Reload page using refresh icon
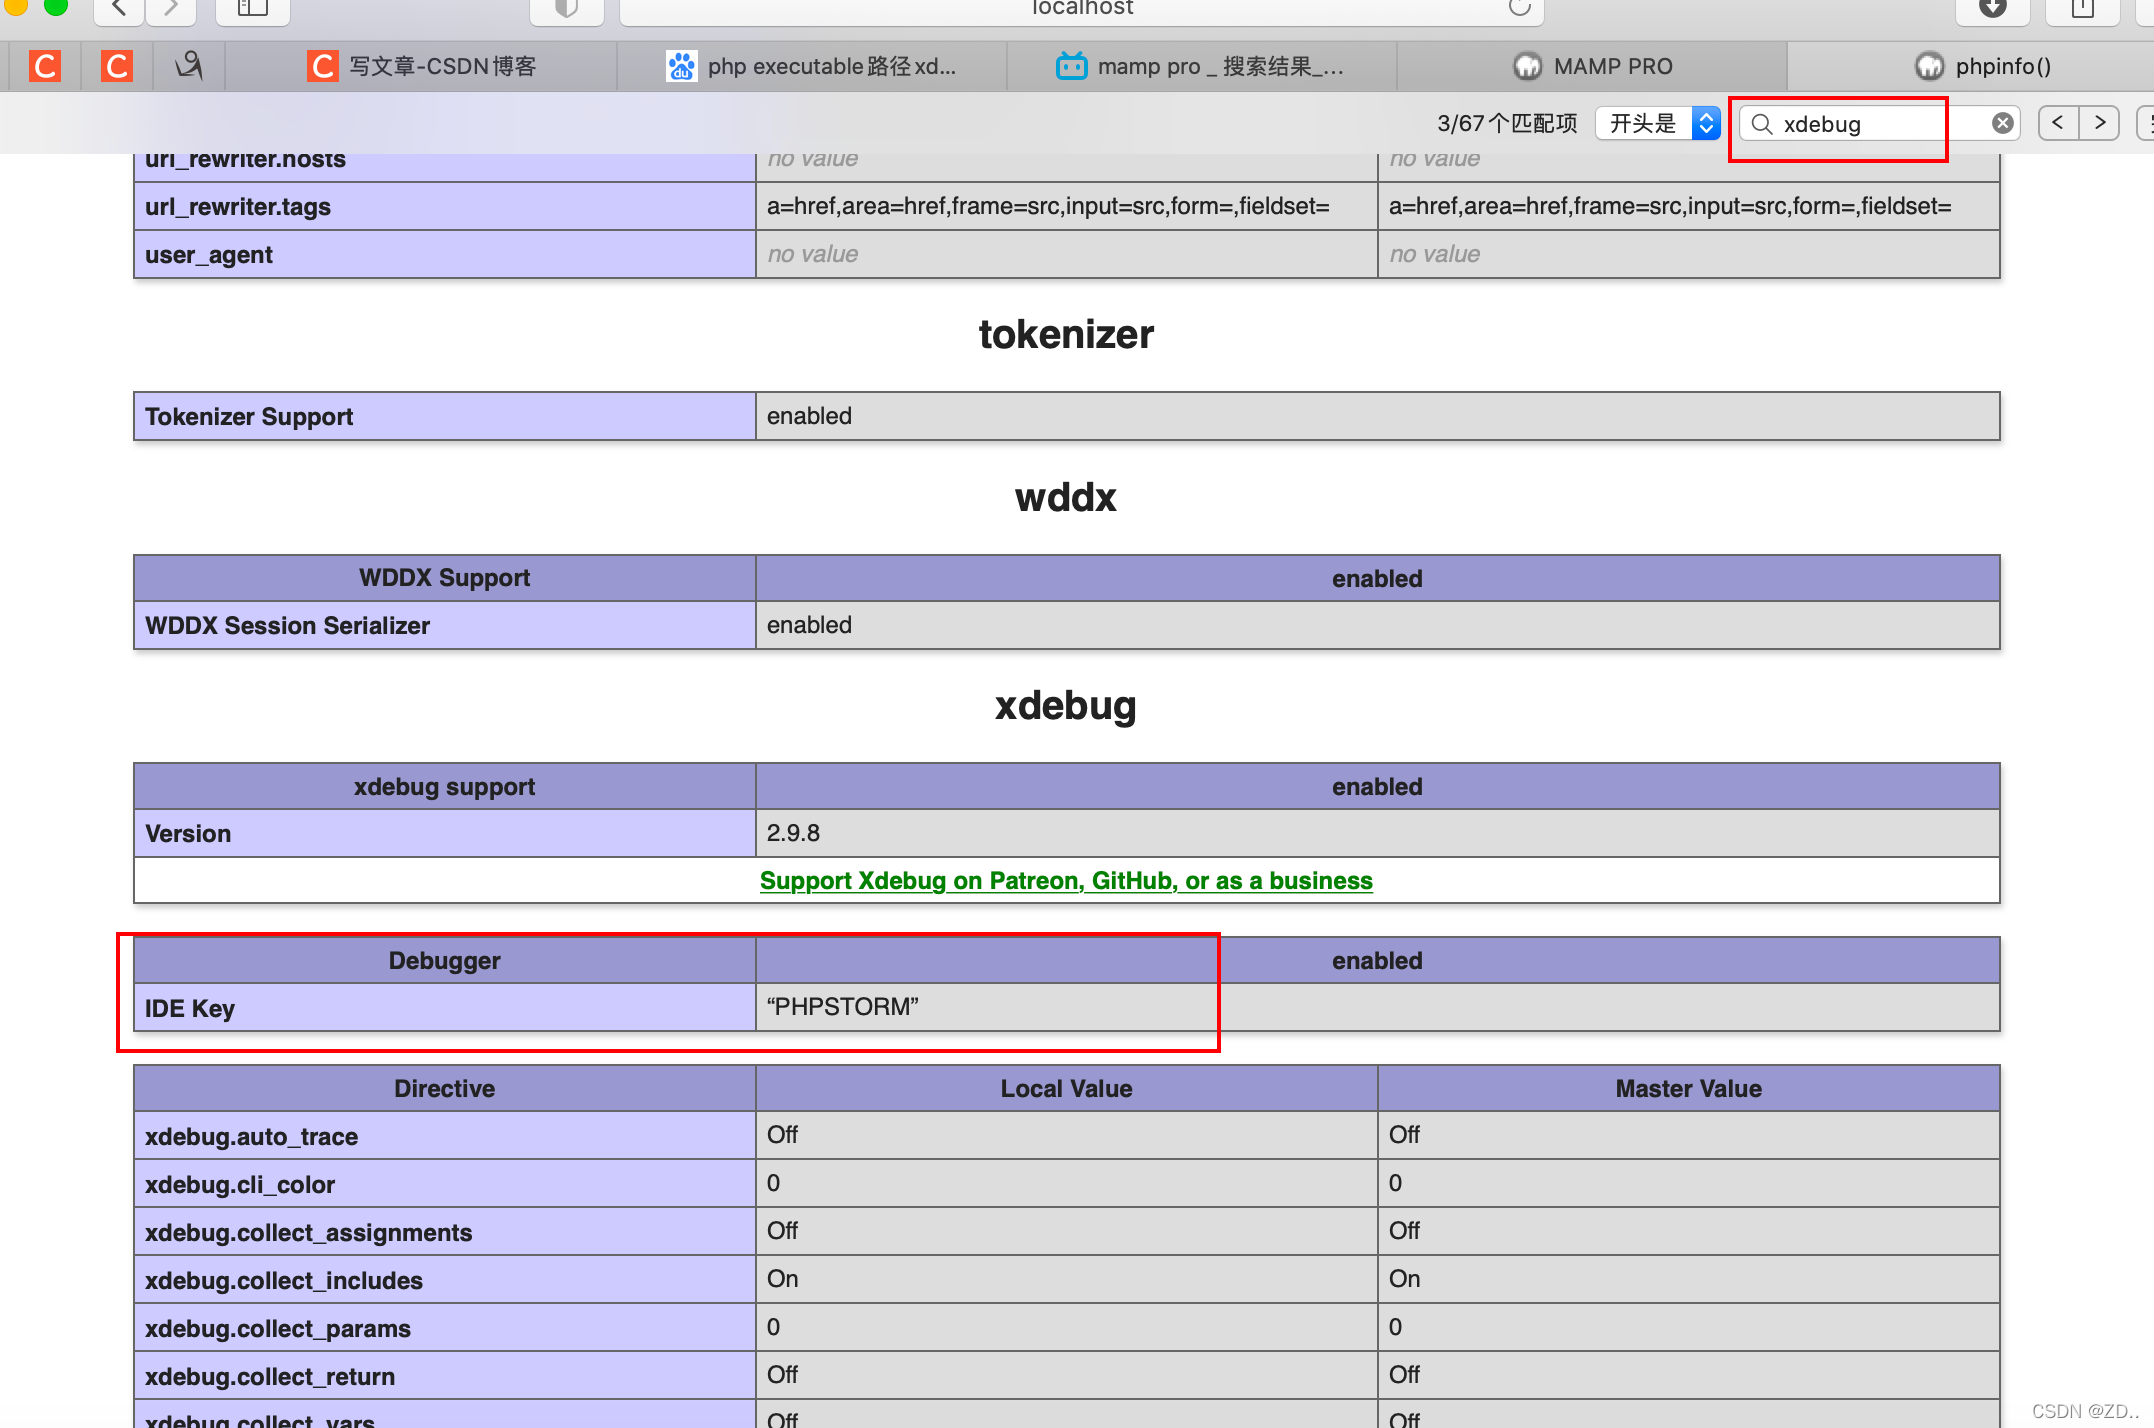Image resolution: width=2154 pixels, height=1428 pixels. click(x=1520, y=8)
